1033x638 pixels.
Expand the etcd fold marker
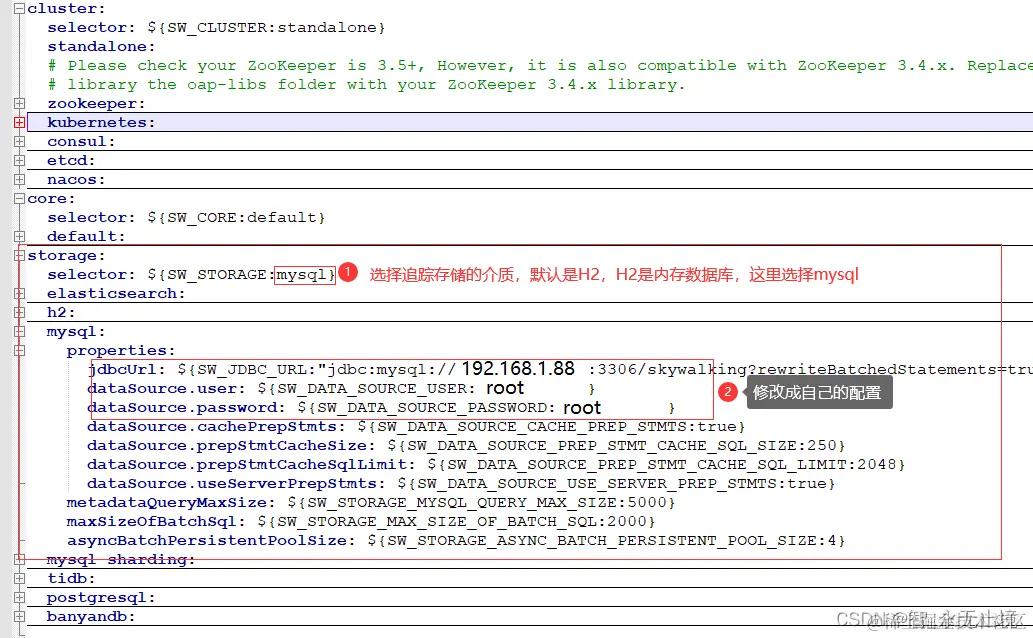pos(20,160)
